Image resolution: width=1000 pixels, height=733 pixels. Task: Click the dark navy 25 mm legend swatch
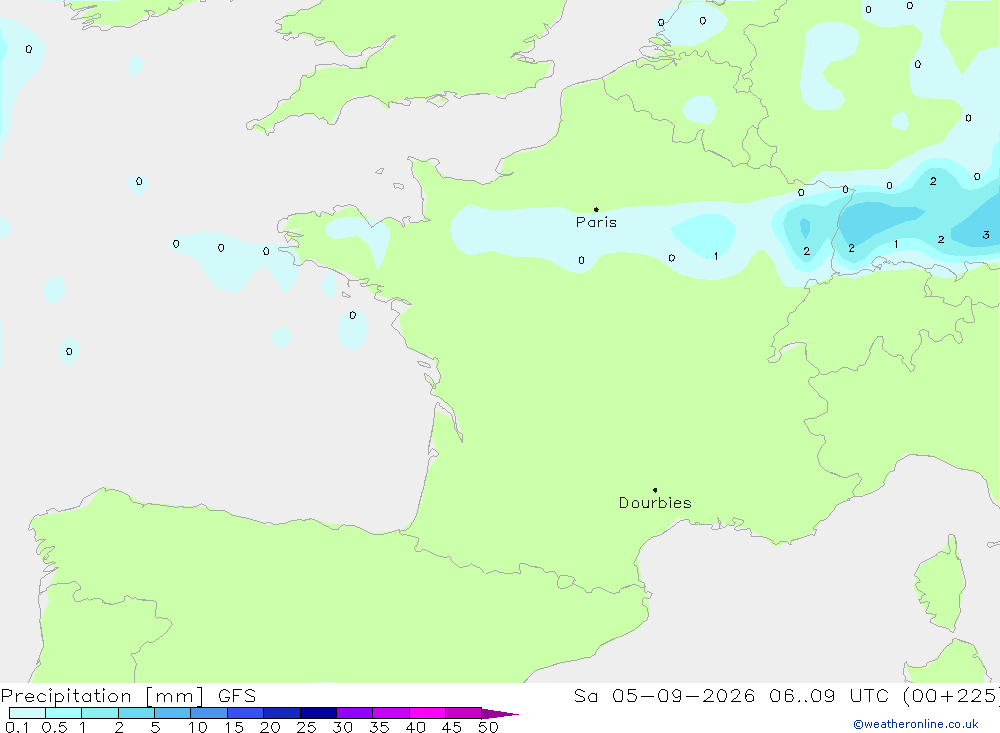pyautogui.click(x=318, y=713)
